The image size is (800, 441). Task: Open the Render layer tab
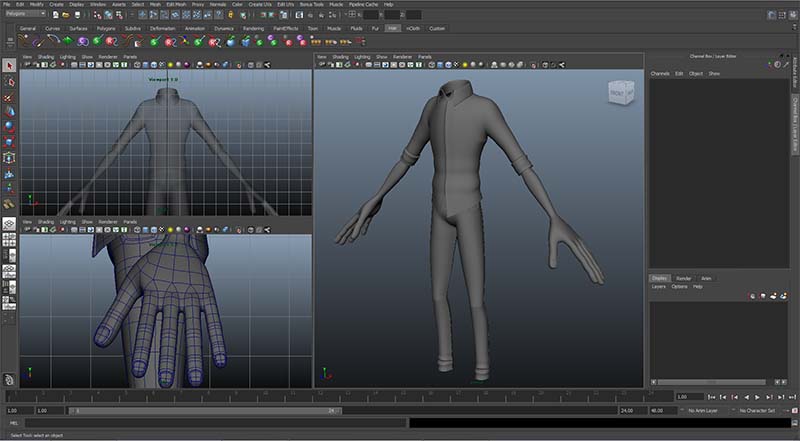tap(684, 278)
